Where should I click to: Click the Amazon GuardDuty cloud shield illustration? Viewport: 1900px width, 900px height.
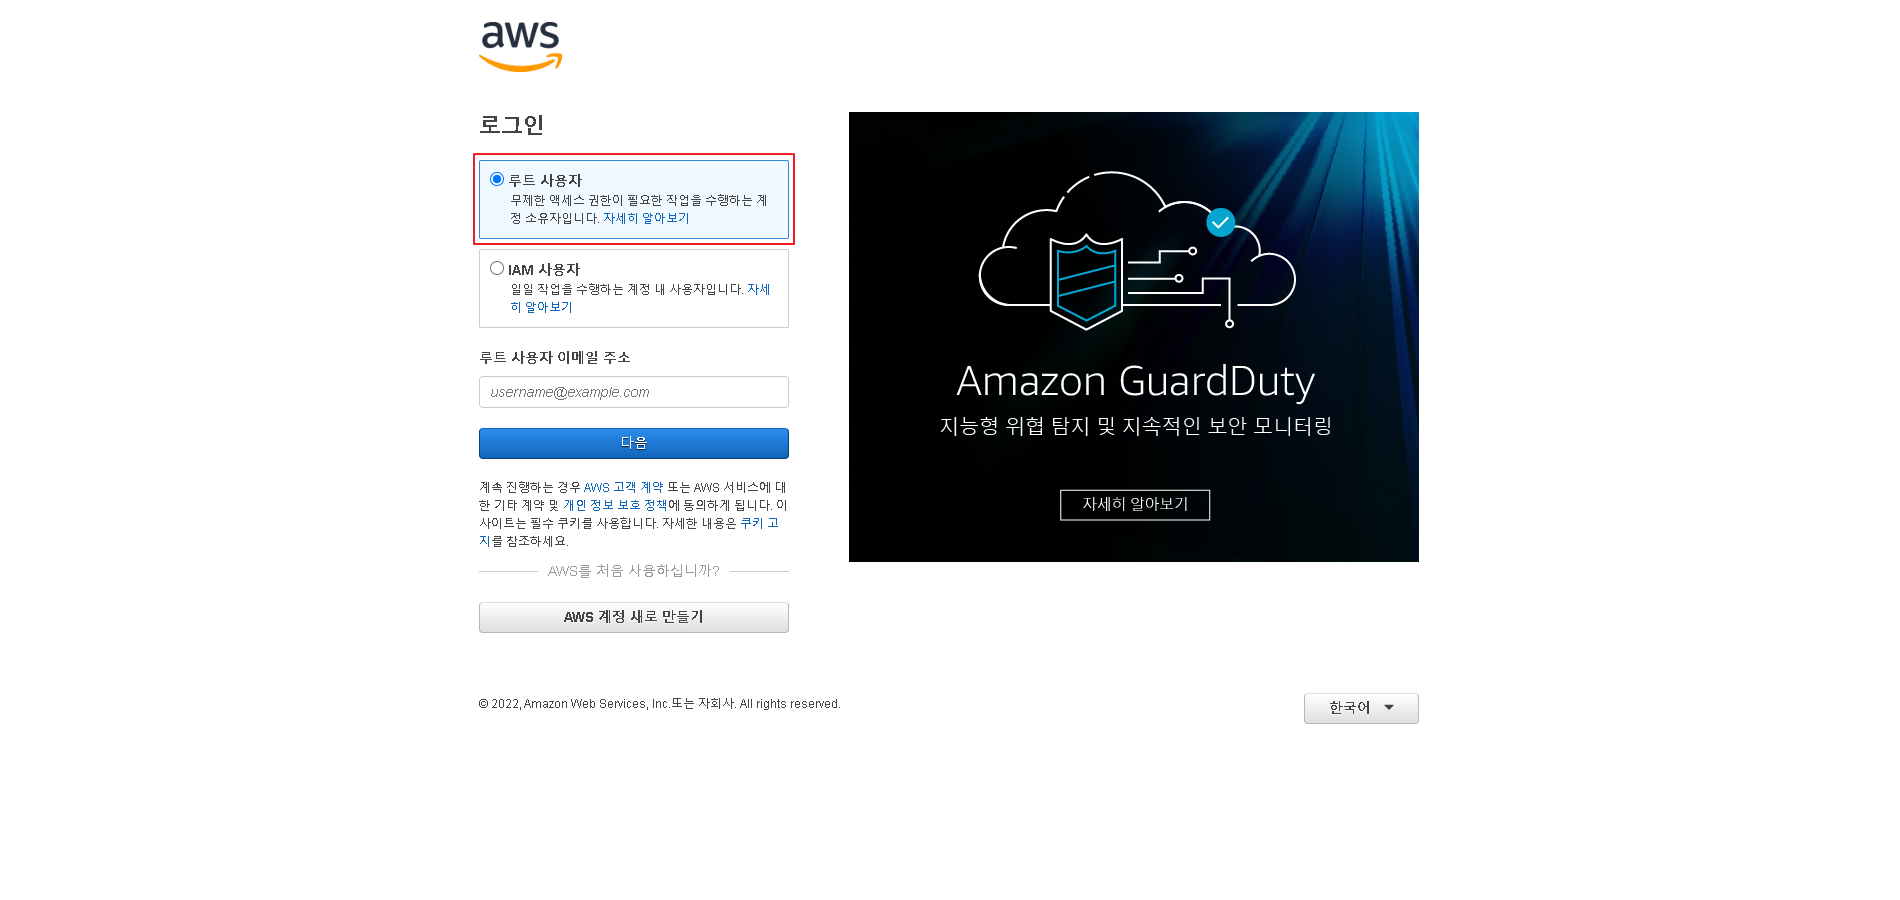click(x=1137, y=250)
